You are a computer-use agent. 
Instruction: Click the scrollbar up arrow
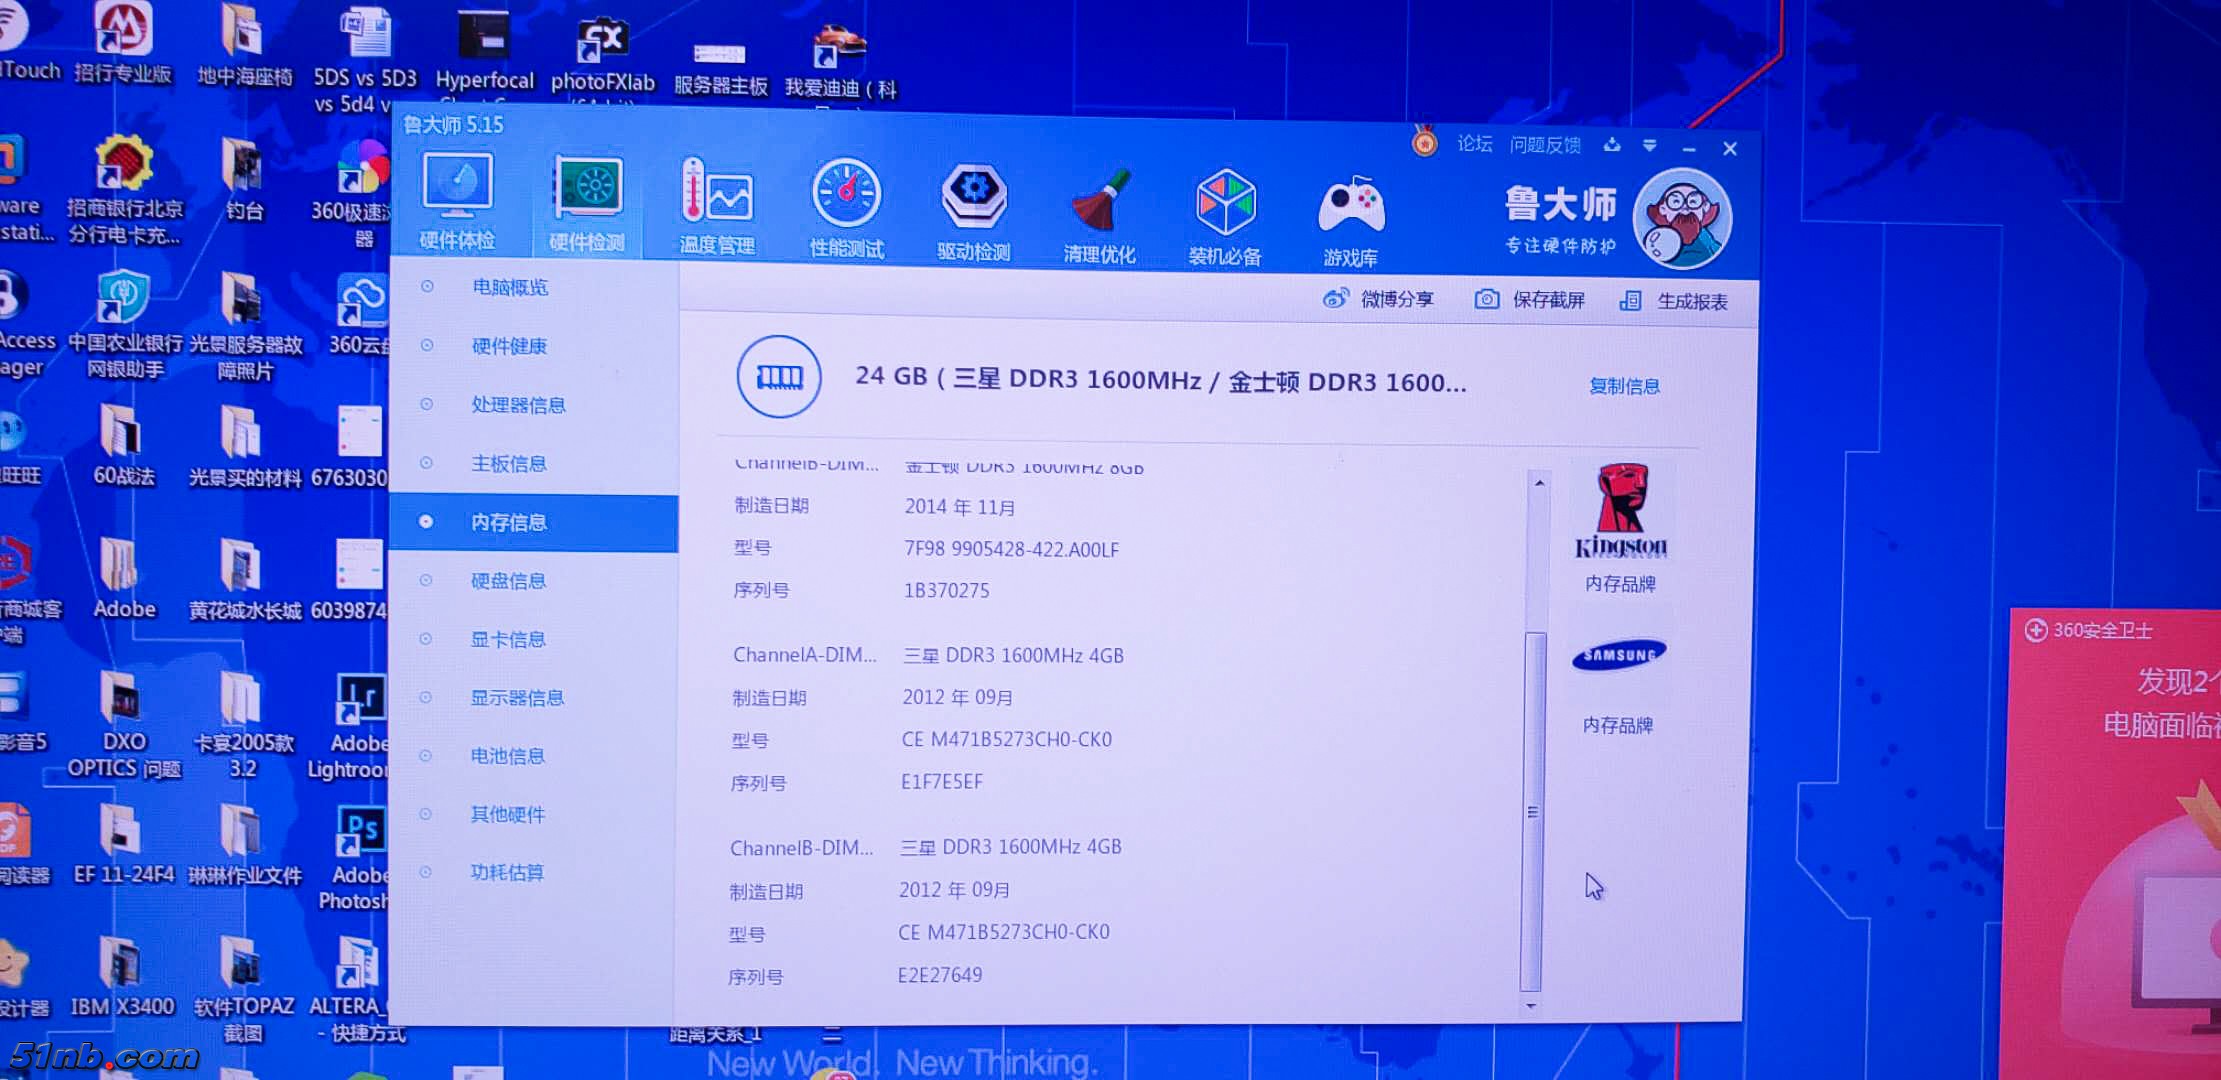coord(1540,483)
